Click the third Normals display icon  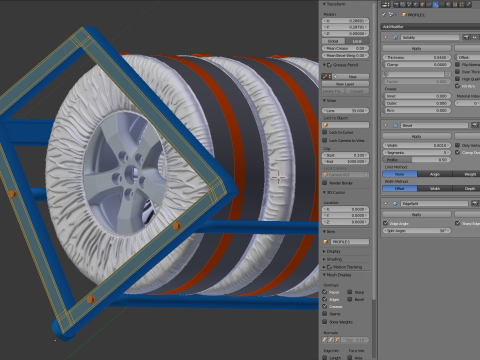coord(337,340)
